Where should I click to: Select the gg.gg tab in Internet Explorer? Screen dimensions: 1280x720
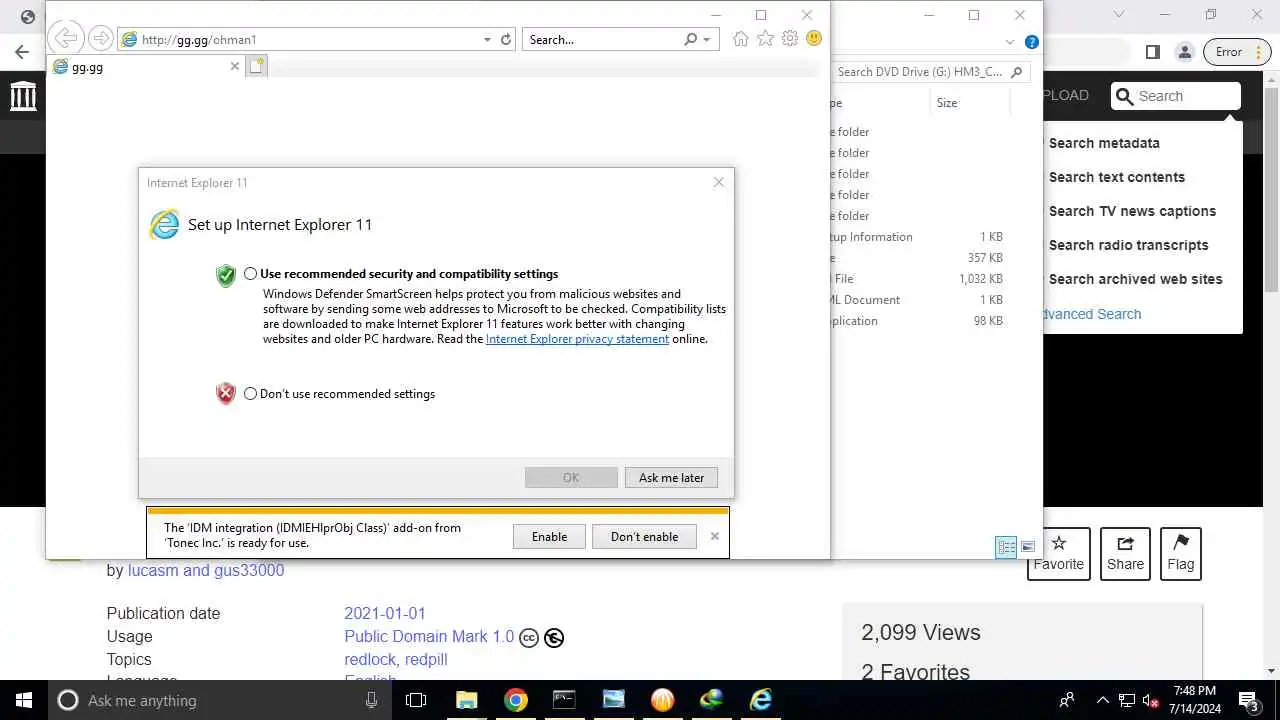(x=147, y=67)
